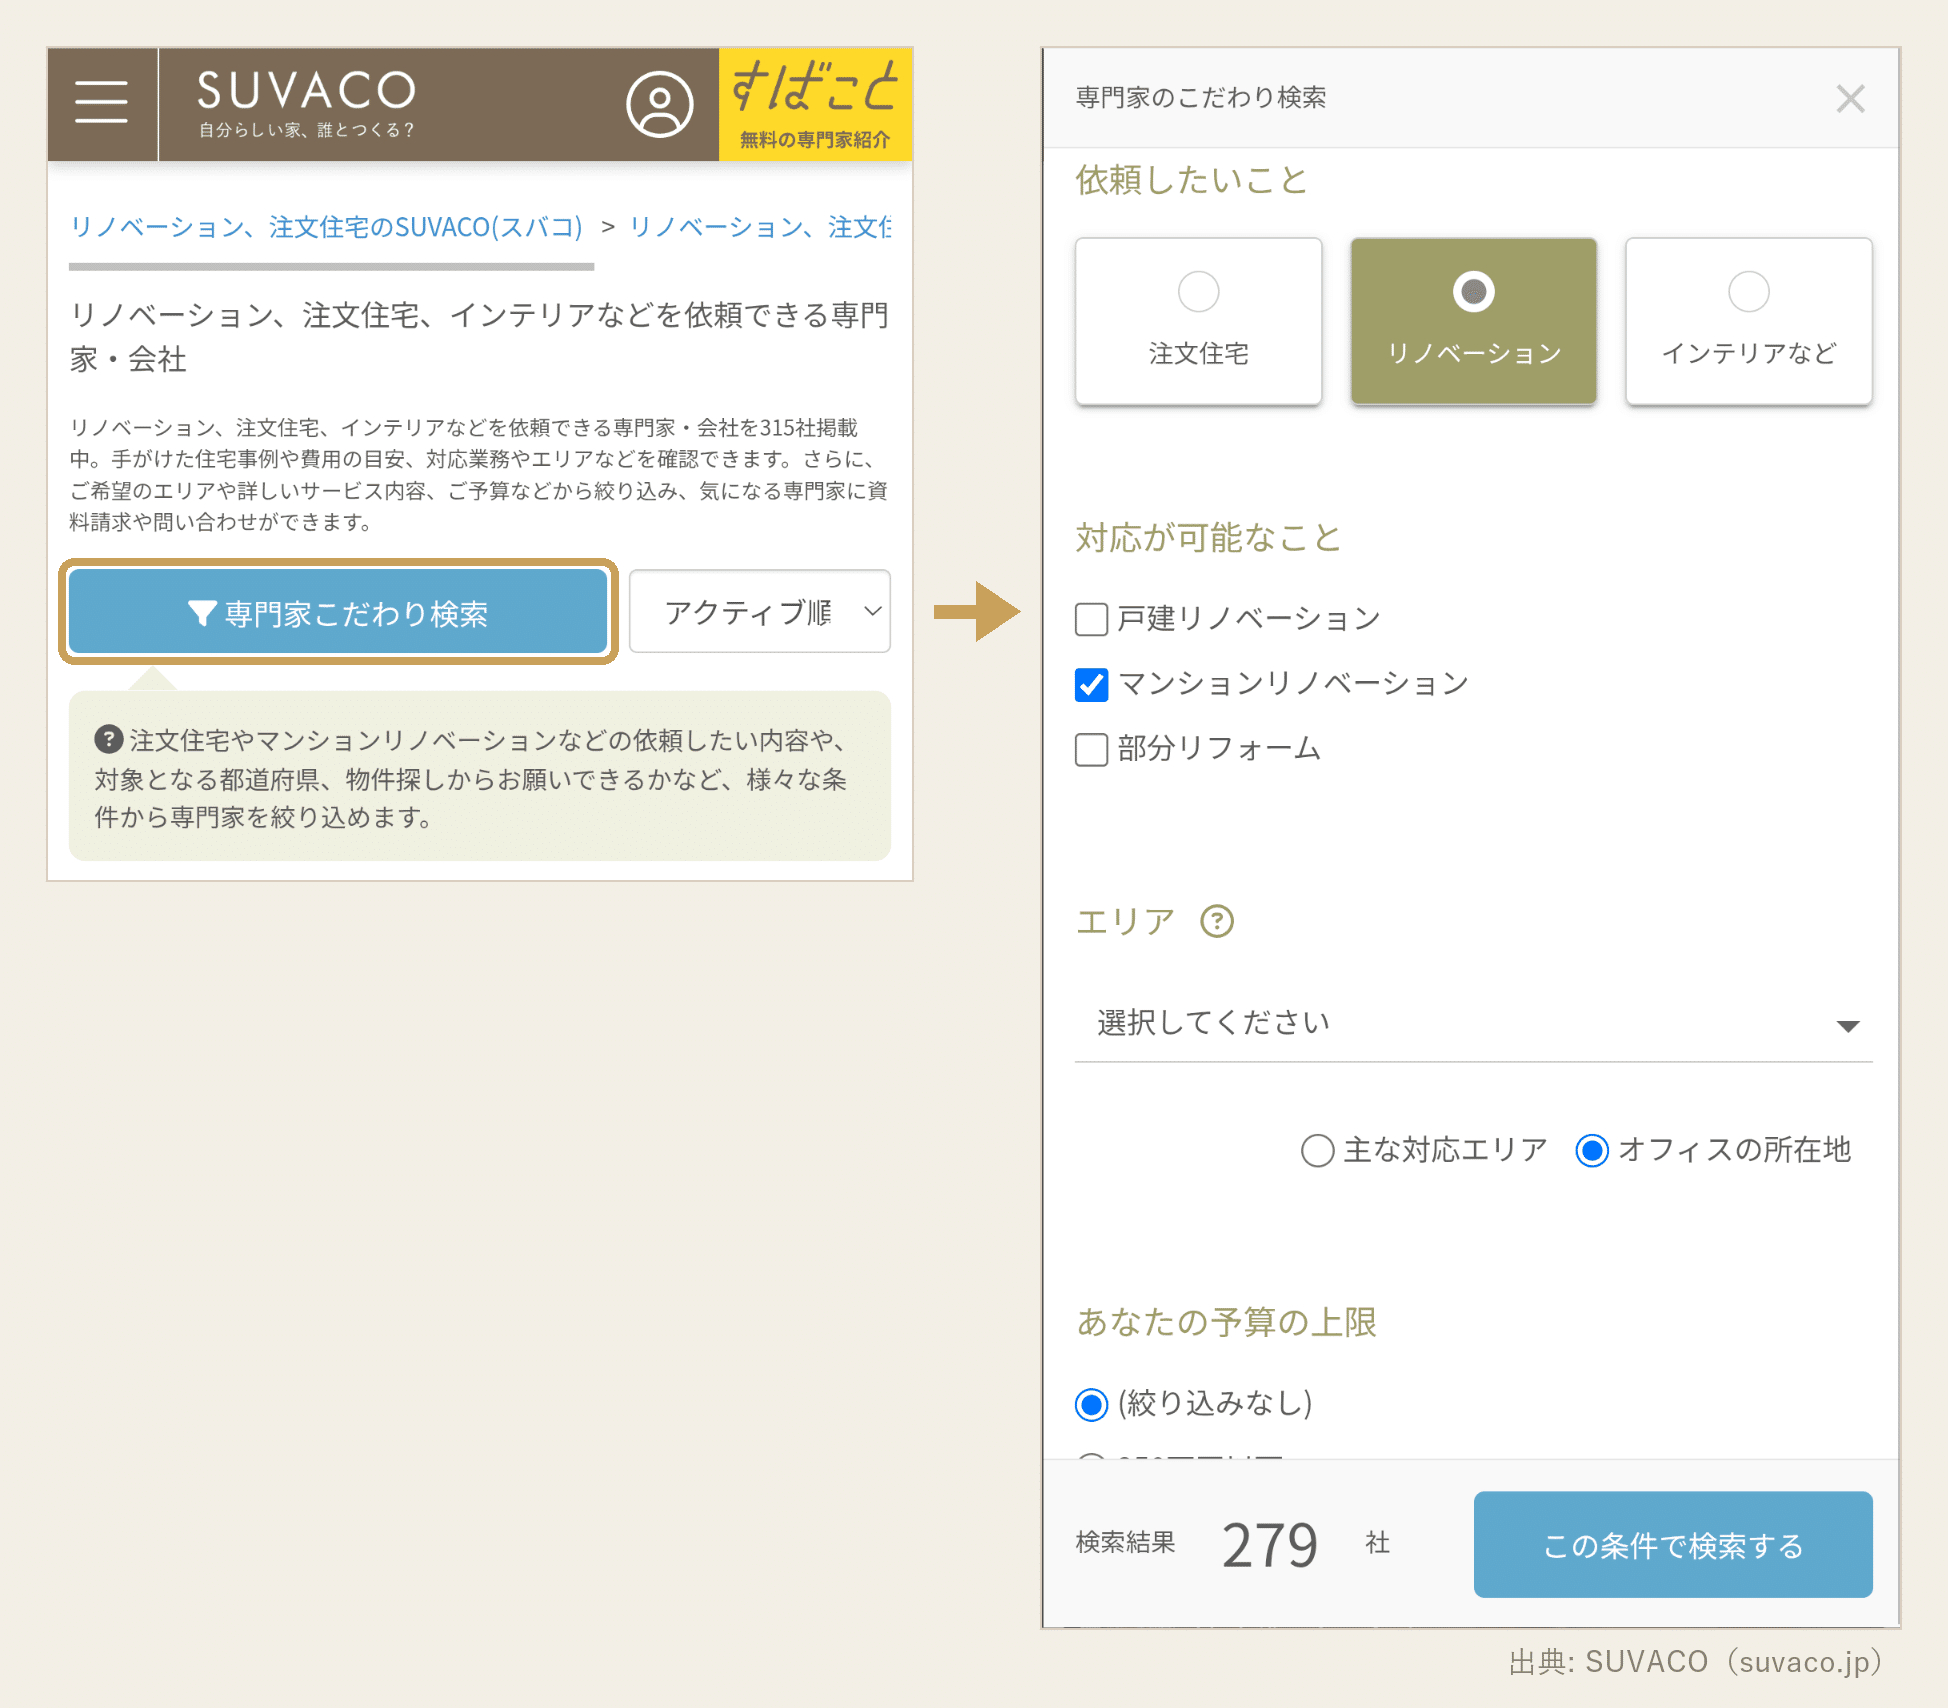This screenshot has width=1948, height=1708.
Task: Click the 専門家こだわり検索 filter button
Action: (338, 612)
